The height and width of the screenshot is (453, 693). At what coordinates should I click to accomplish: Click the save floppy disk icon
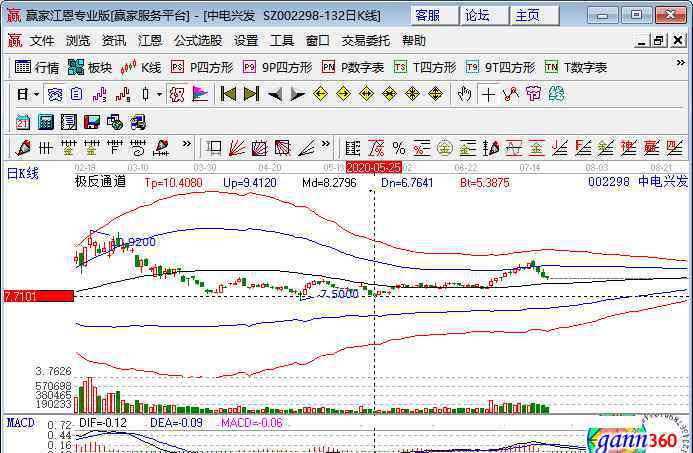pyautogui.click(x=91, y=122)
